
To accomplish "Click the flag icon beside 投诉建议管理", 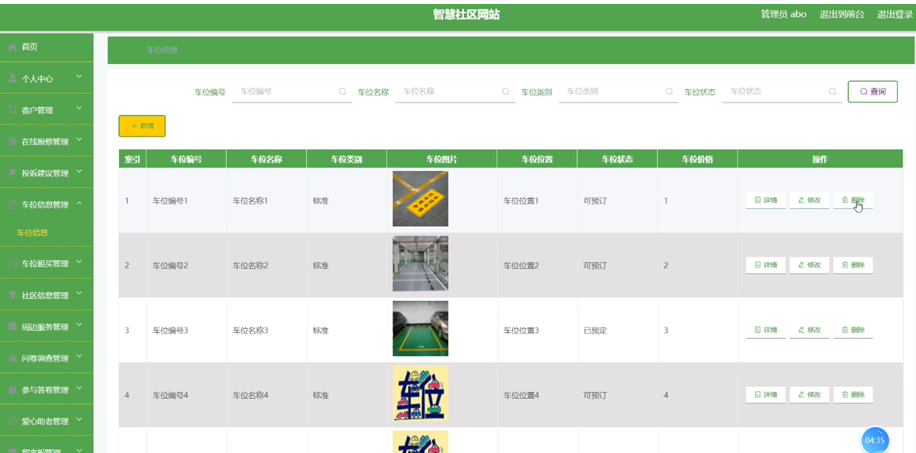I will [12, 173].
